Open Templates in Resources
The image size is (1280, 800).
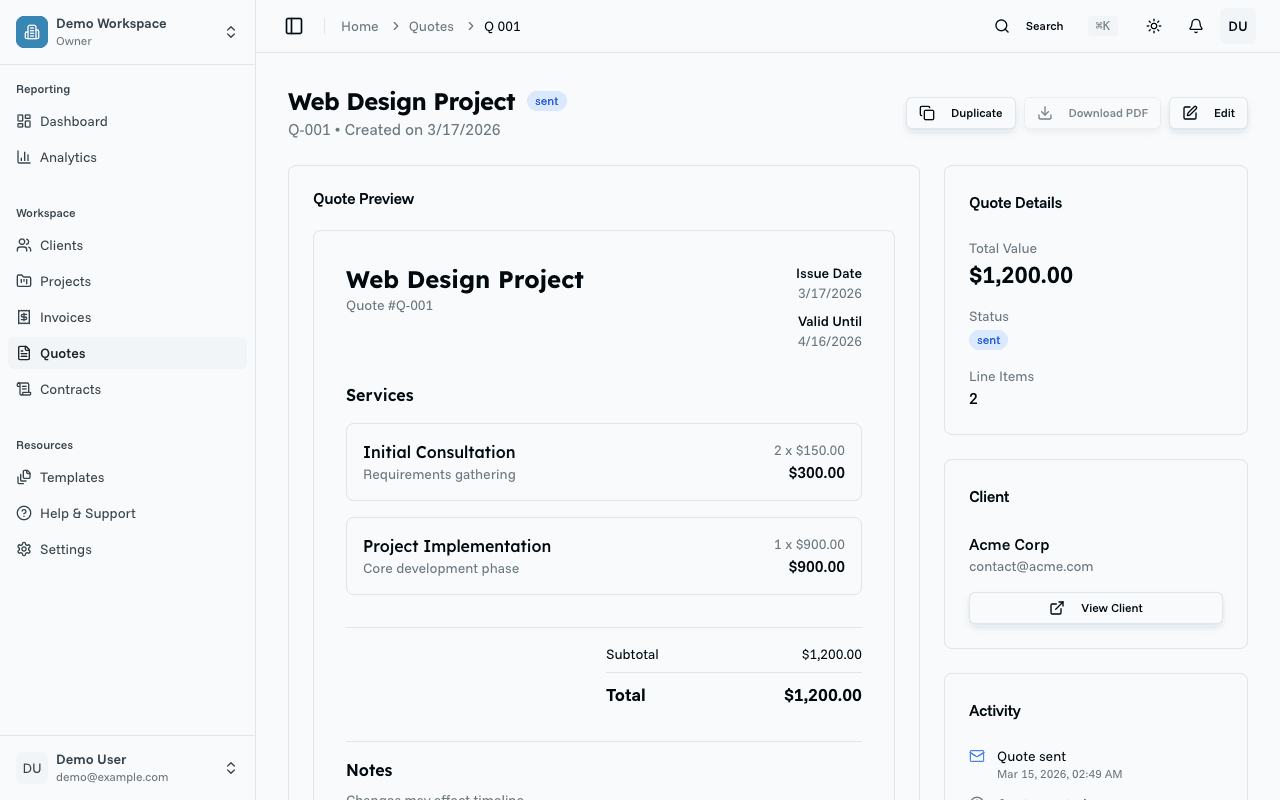point(127,477)
